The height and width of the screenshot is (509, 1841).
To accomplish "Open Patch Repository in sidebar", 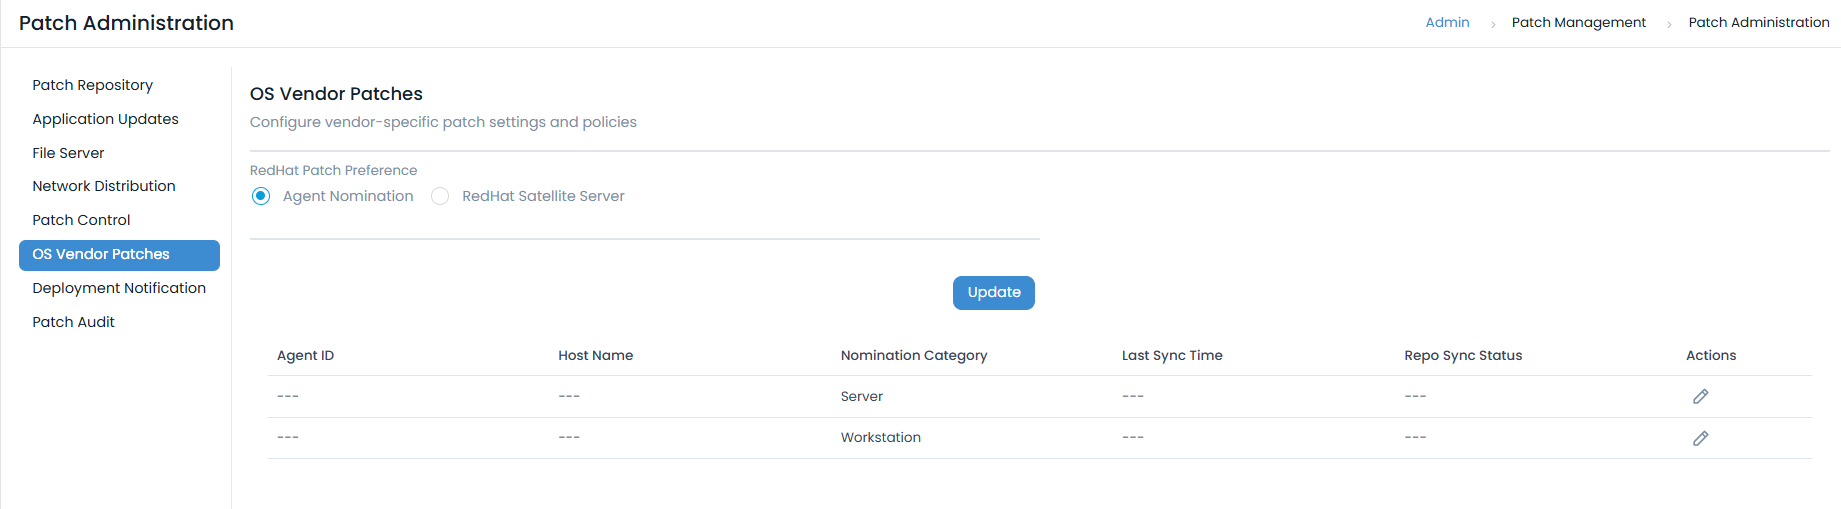I will coord(92,85).
